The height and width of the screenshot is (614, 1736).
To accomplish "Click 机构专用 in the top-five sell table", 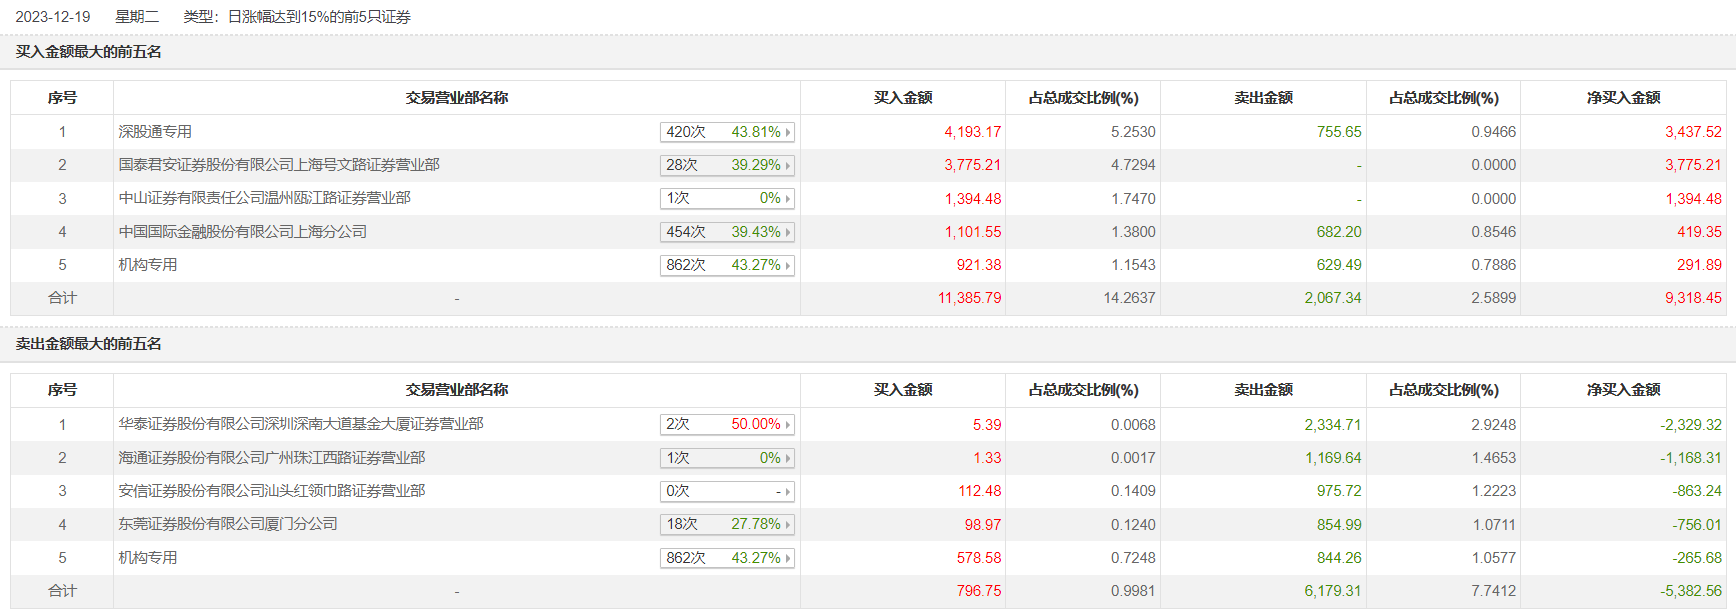I will (x=148, y=558).
